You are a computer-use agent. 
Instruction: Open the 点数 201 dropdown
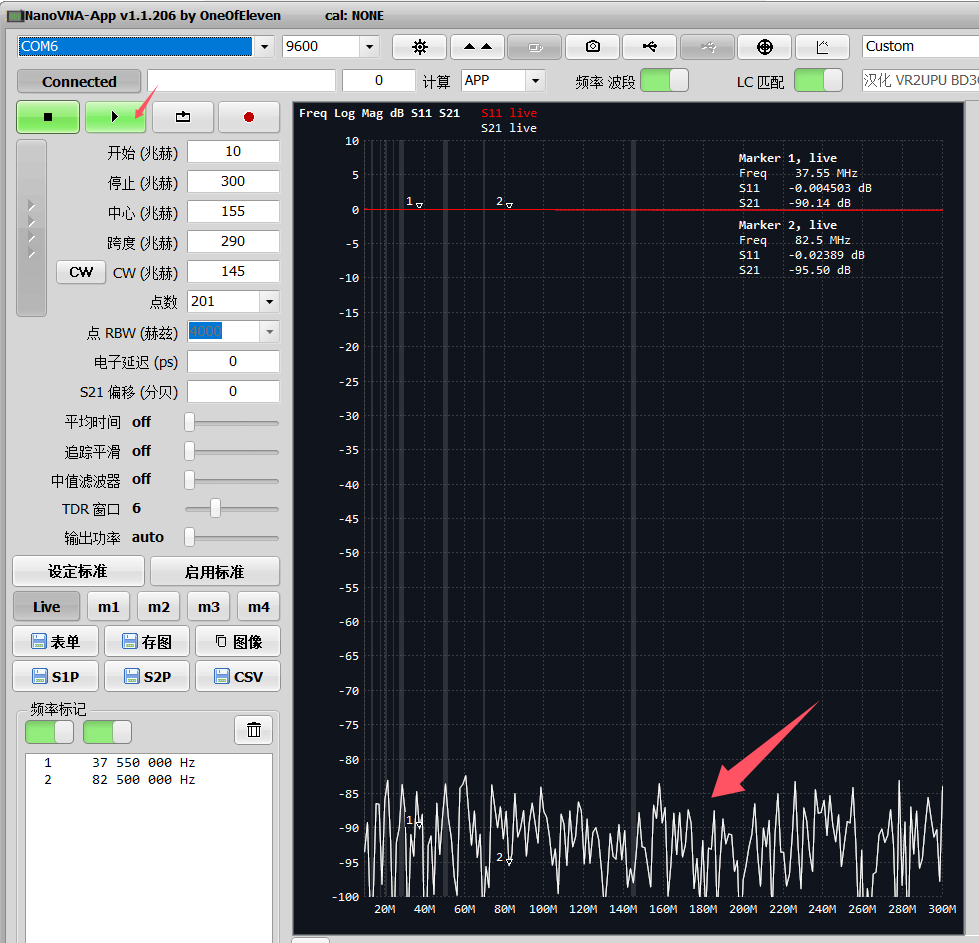click(269, 302)
